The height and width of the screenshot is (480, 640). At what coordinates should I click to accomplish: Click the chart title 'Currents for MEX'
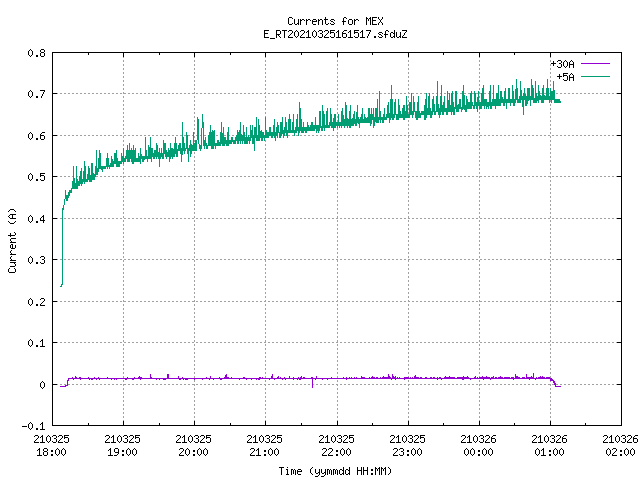pyautogui.click(x=335, y=21)
